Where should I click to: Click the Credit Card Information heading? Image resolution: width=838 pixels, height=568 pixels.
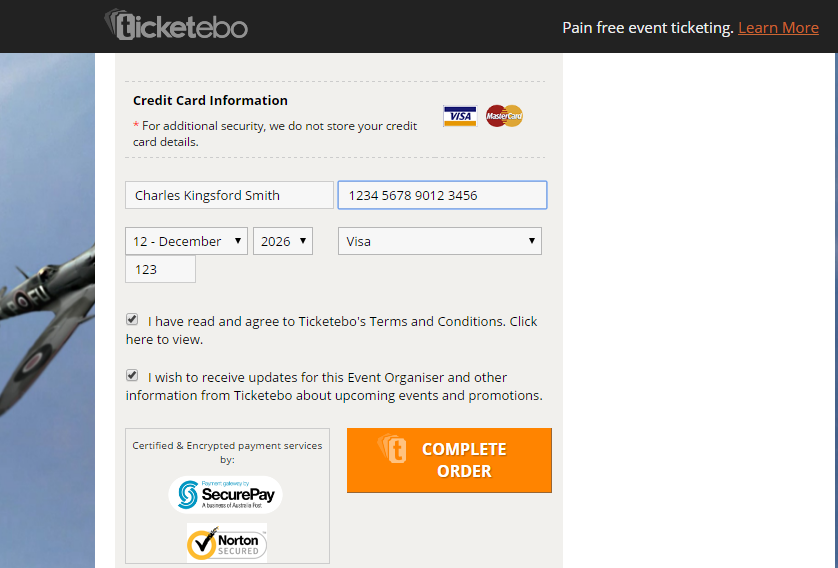pos(210,100)
